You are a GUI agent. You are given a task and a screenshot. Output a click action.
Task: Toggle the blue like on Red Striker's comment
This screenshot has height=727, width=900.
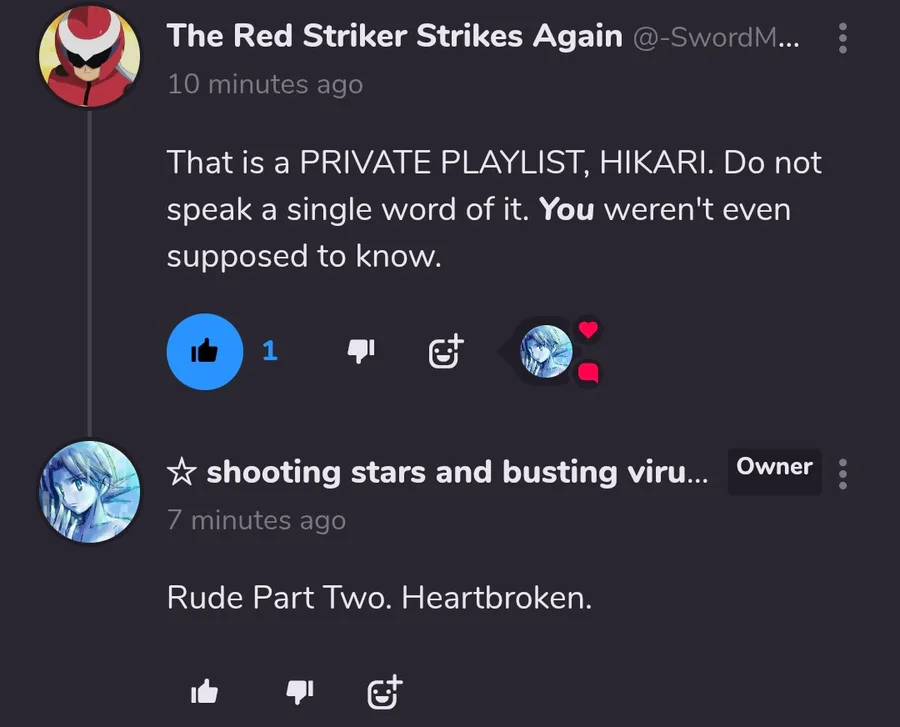[205, 352]
